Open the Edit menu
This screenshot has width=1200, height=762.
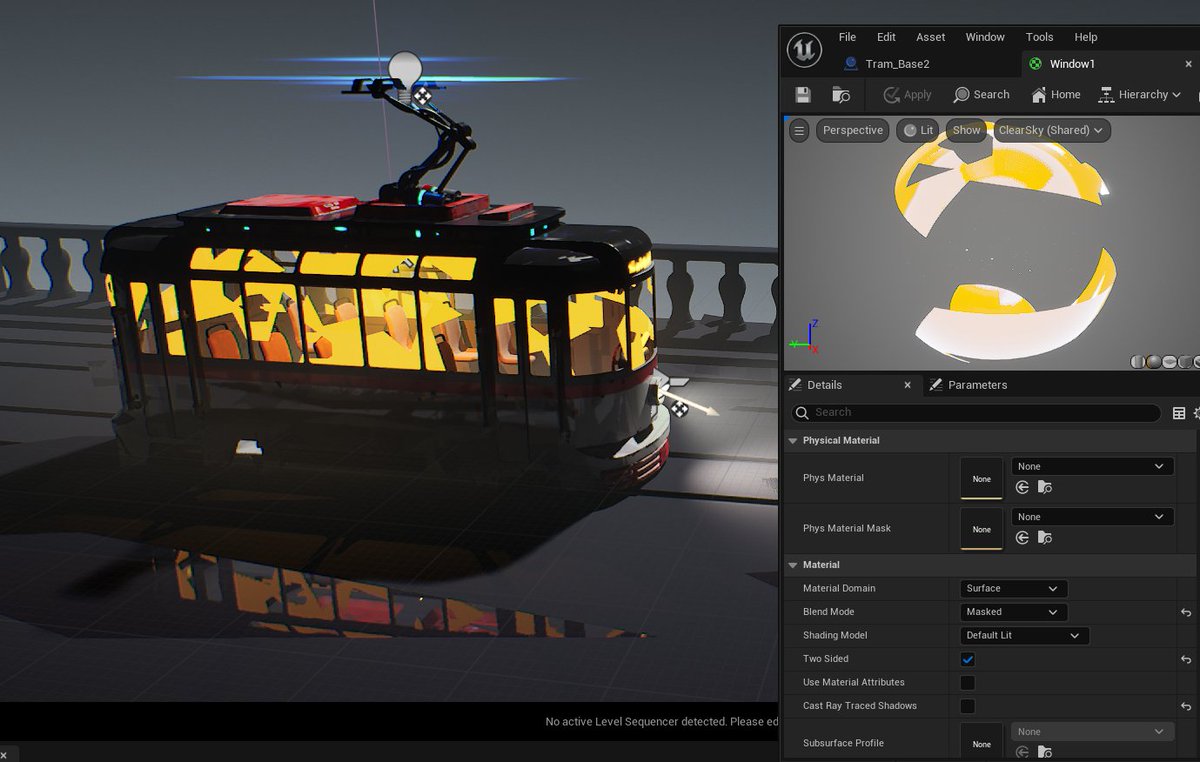[x=886, y=37]
